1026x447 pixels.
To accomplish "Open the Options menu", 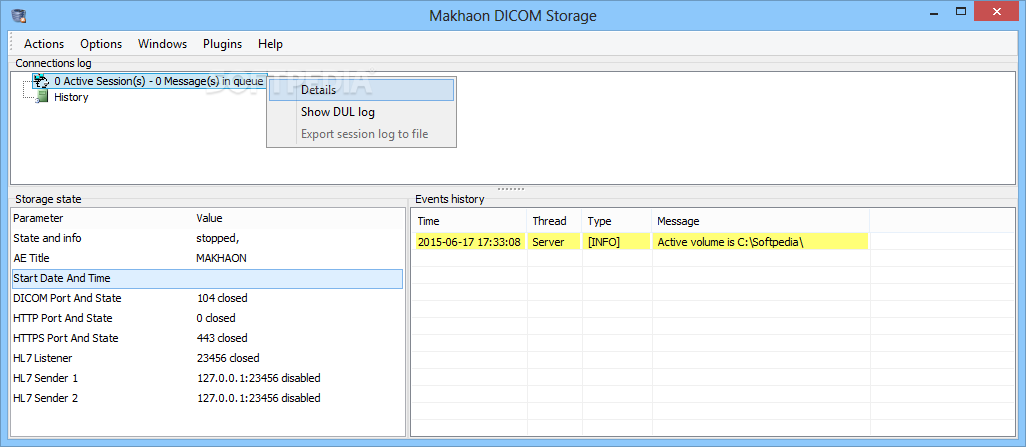I will click(101, 44).
